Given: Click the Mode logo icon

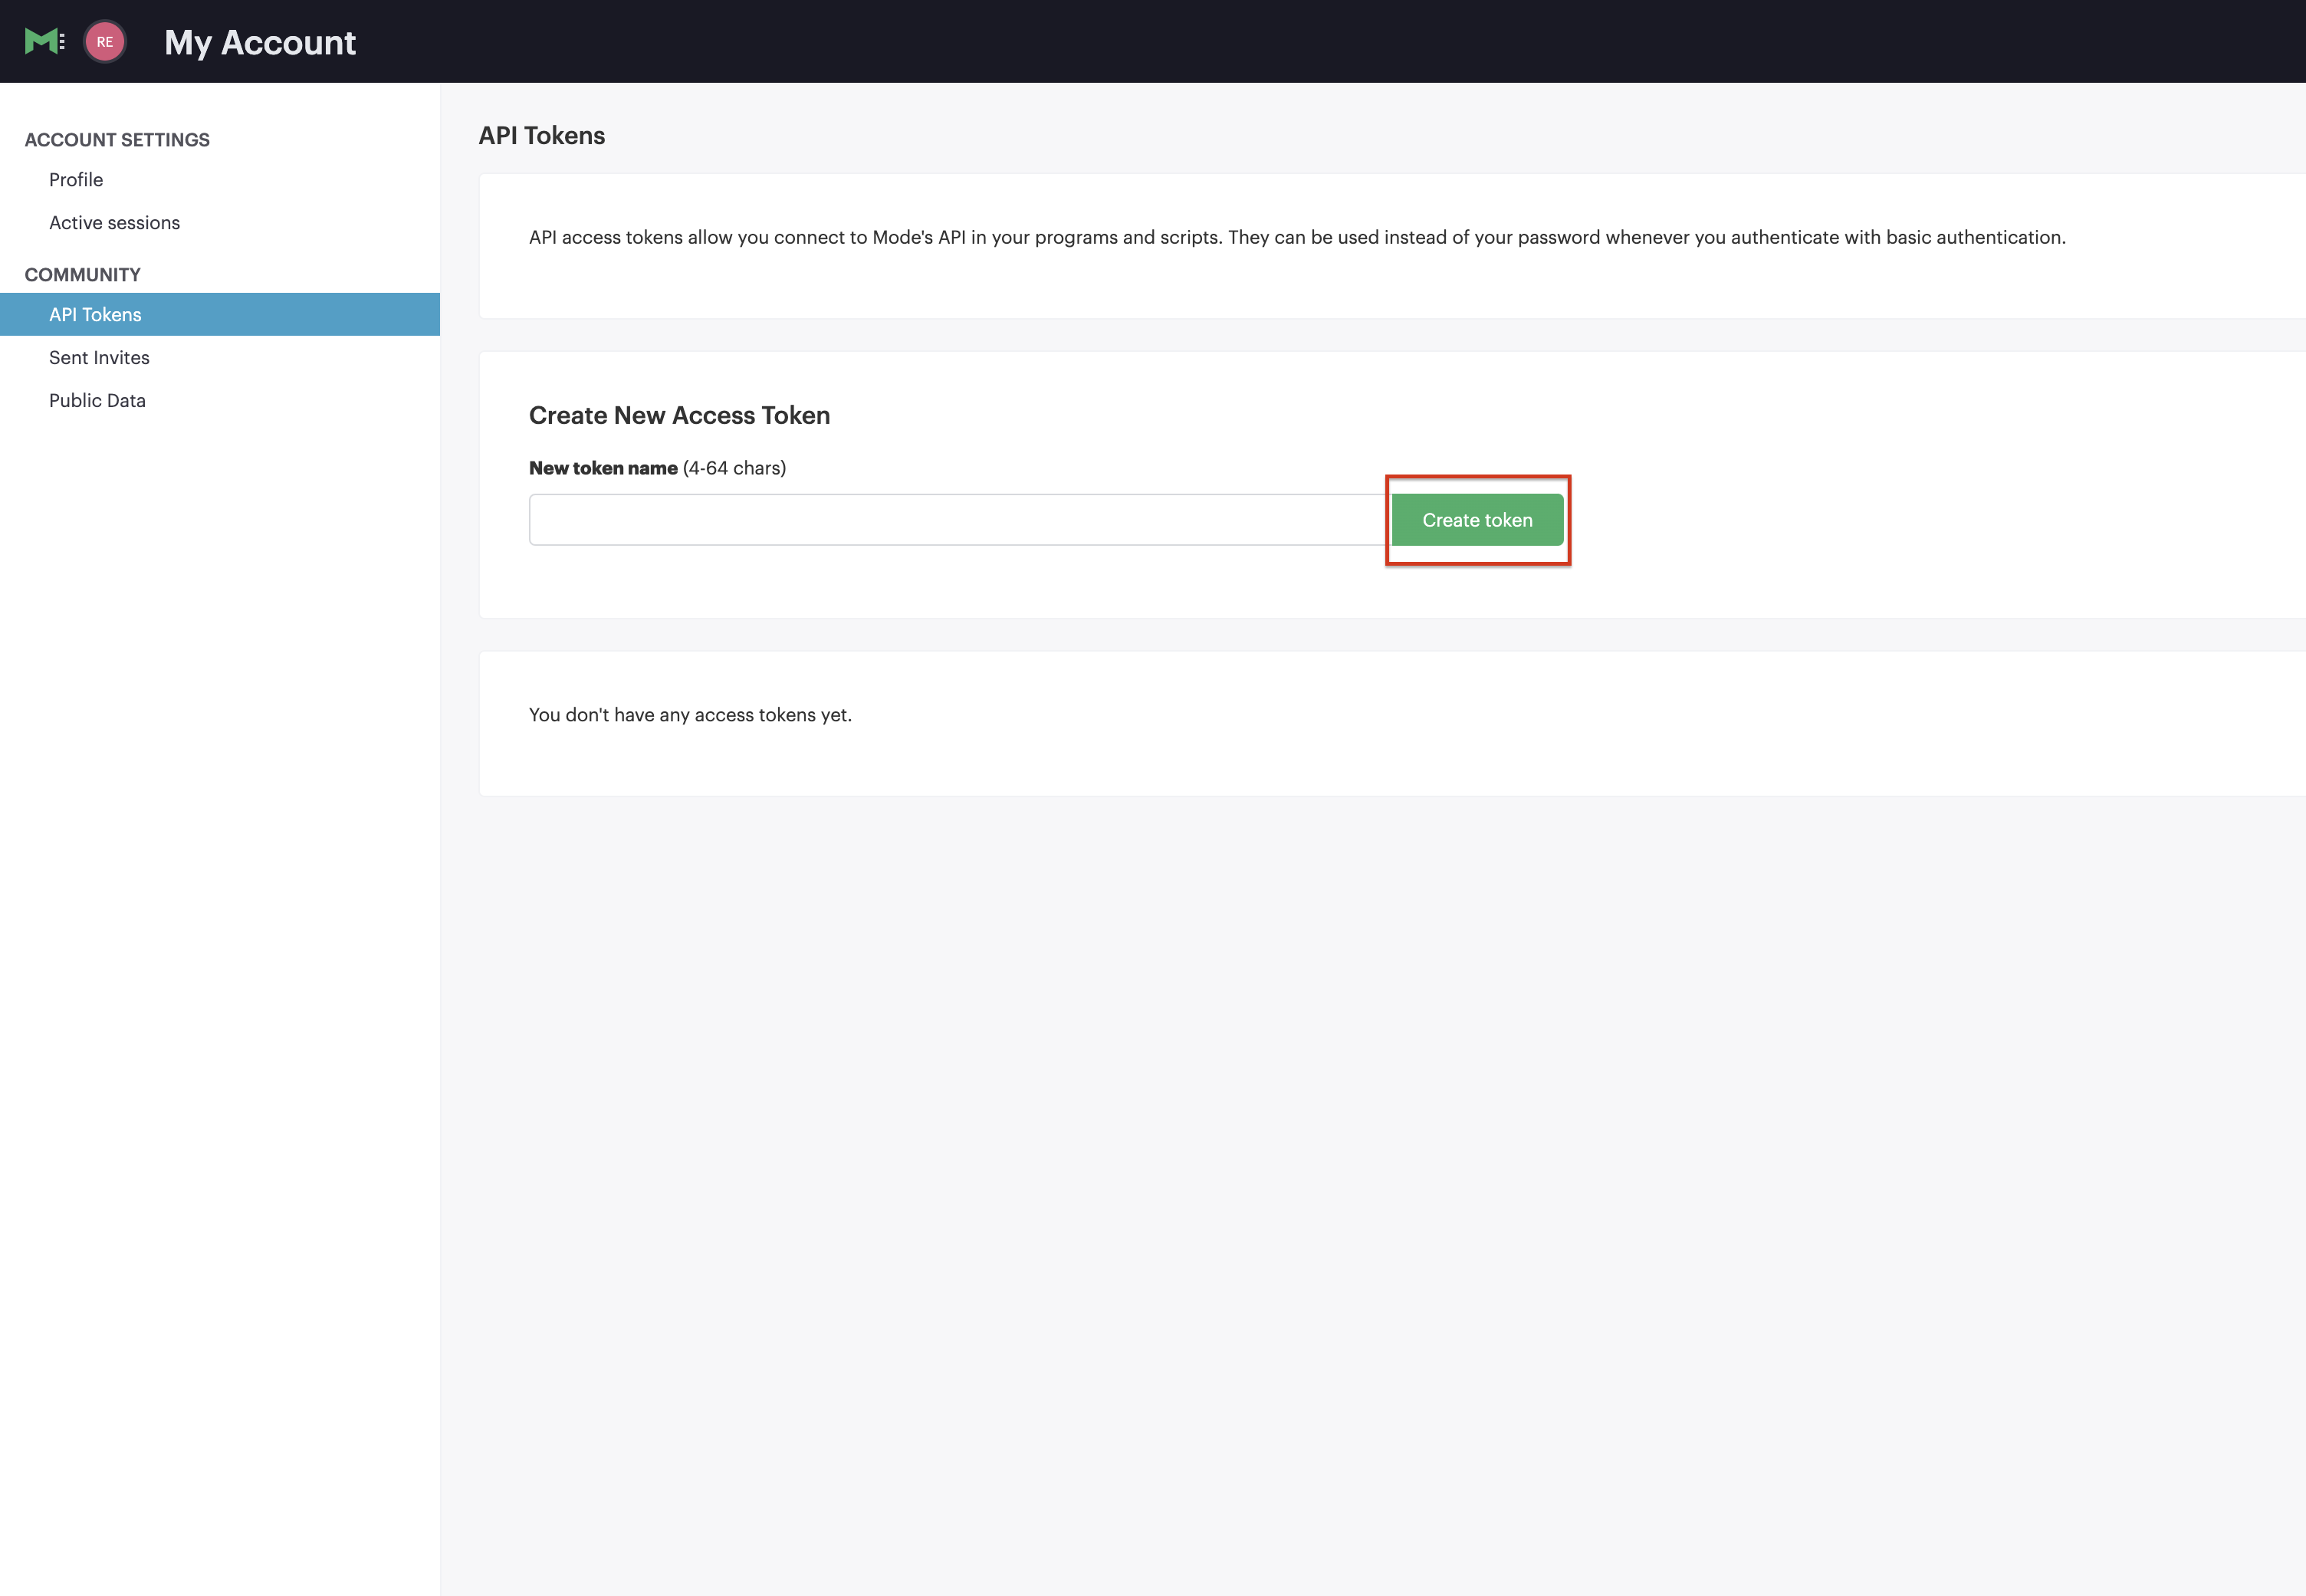Looking at the screenshot, I should (44, 41).
